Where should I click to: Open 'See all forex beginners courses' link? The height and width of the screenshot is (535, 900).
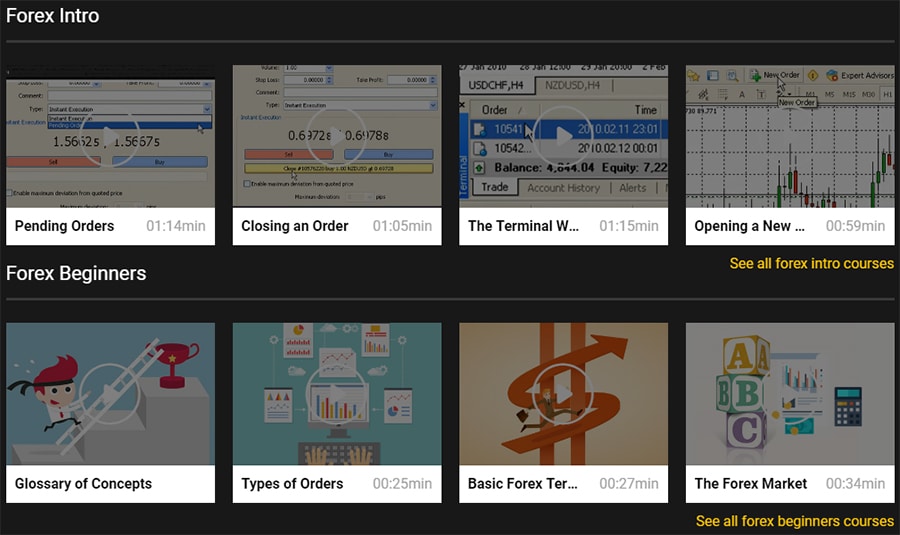(794, 521)
